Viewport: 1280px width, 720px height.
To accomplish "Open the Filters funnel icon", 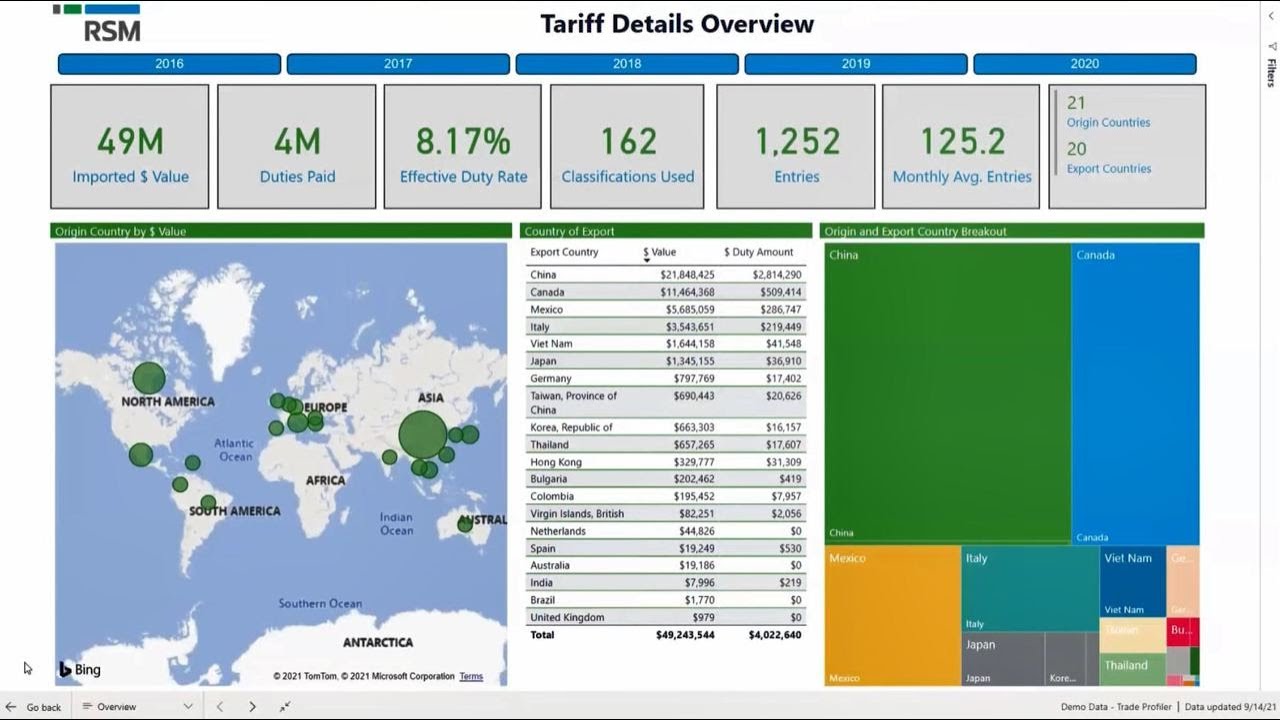I will [x=1272, y=46].
